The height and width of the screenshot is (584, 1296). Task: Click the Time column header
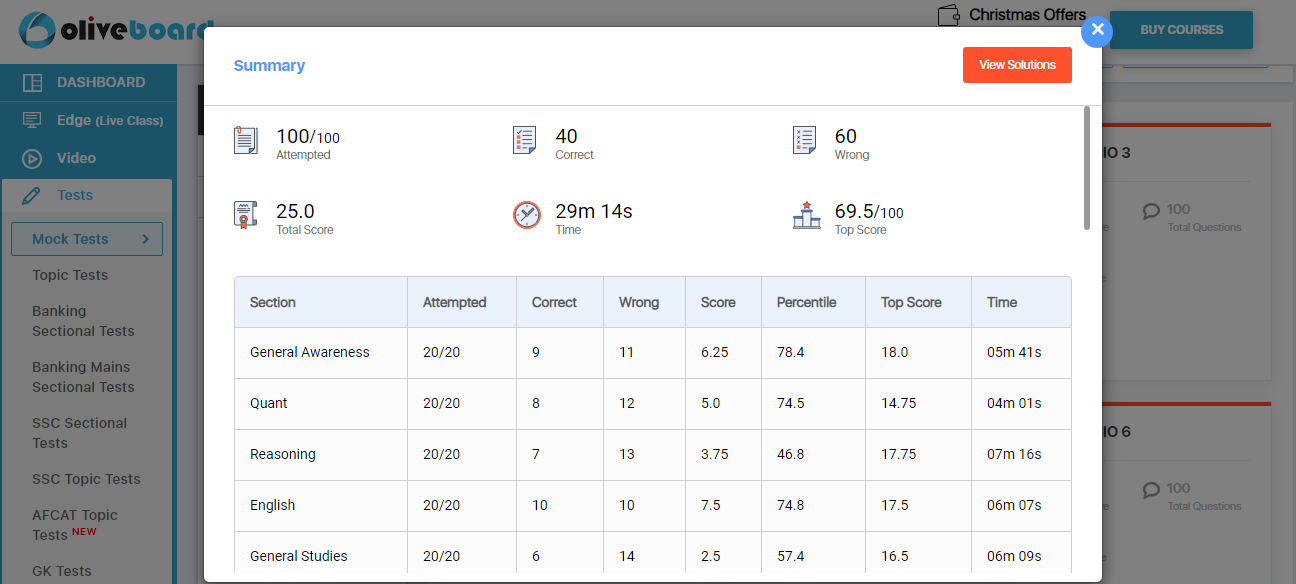(x=1002, y=302)
